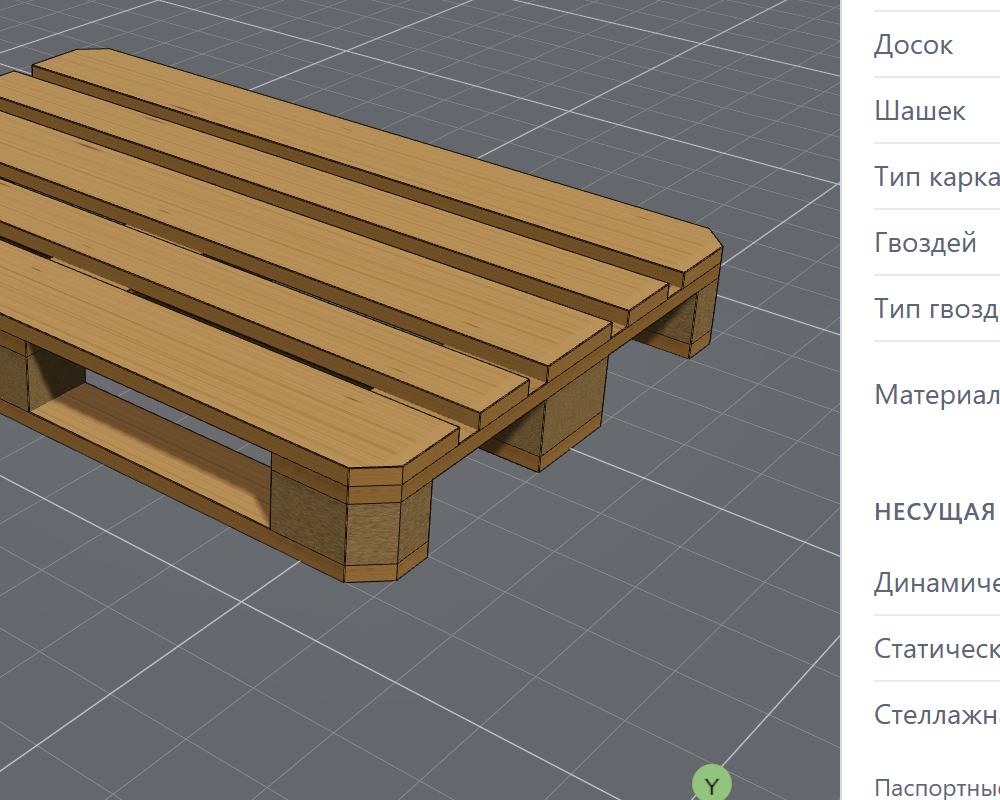Screen dimensions: 1000x800
Task: Select the Досок row in the panel
Action: [937, 45]
